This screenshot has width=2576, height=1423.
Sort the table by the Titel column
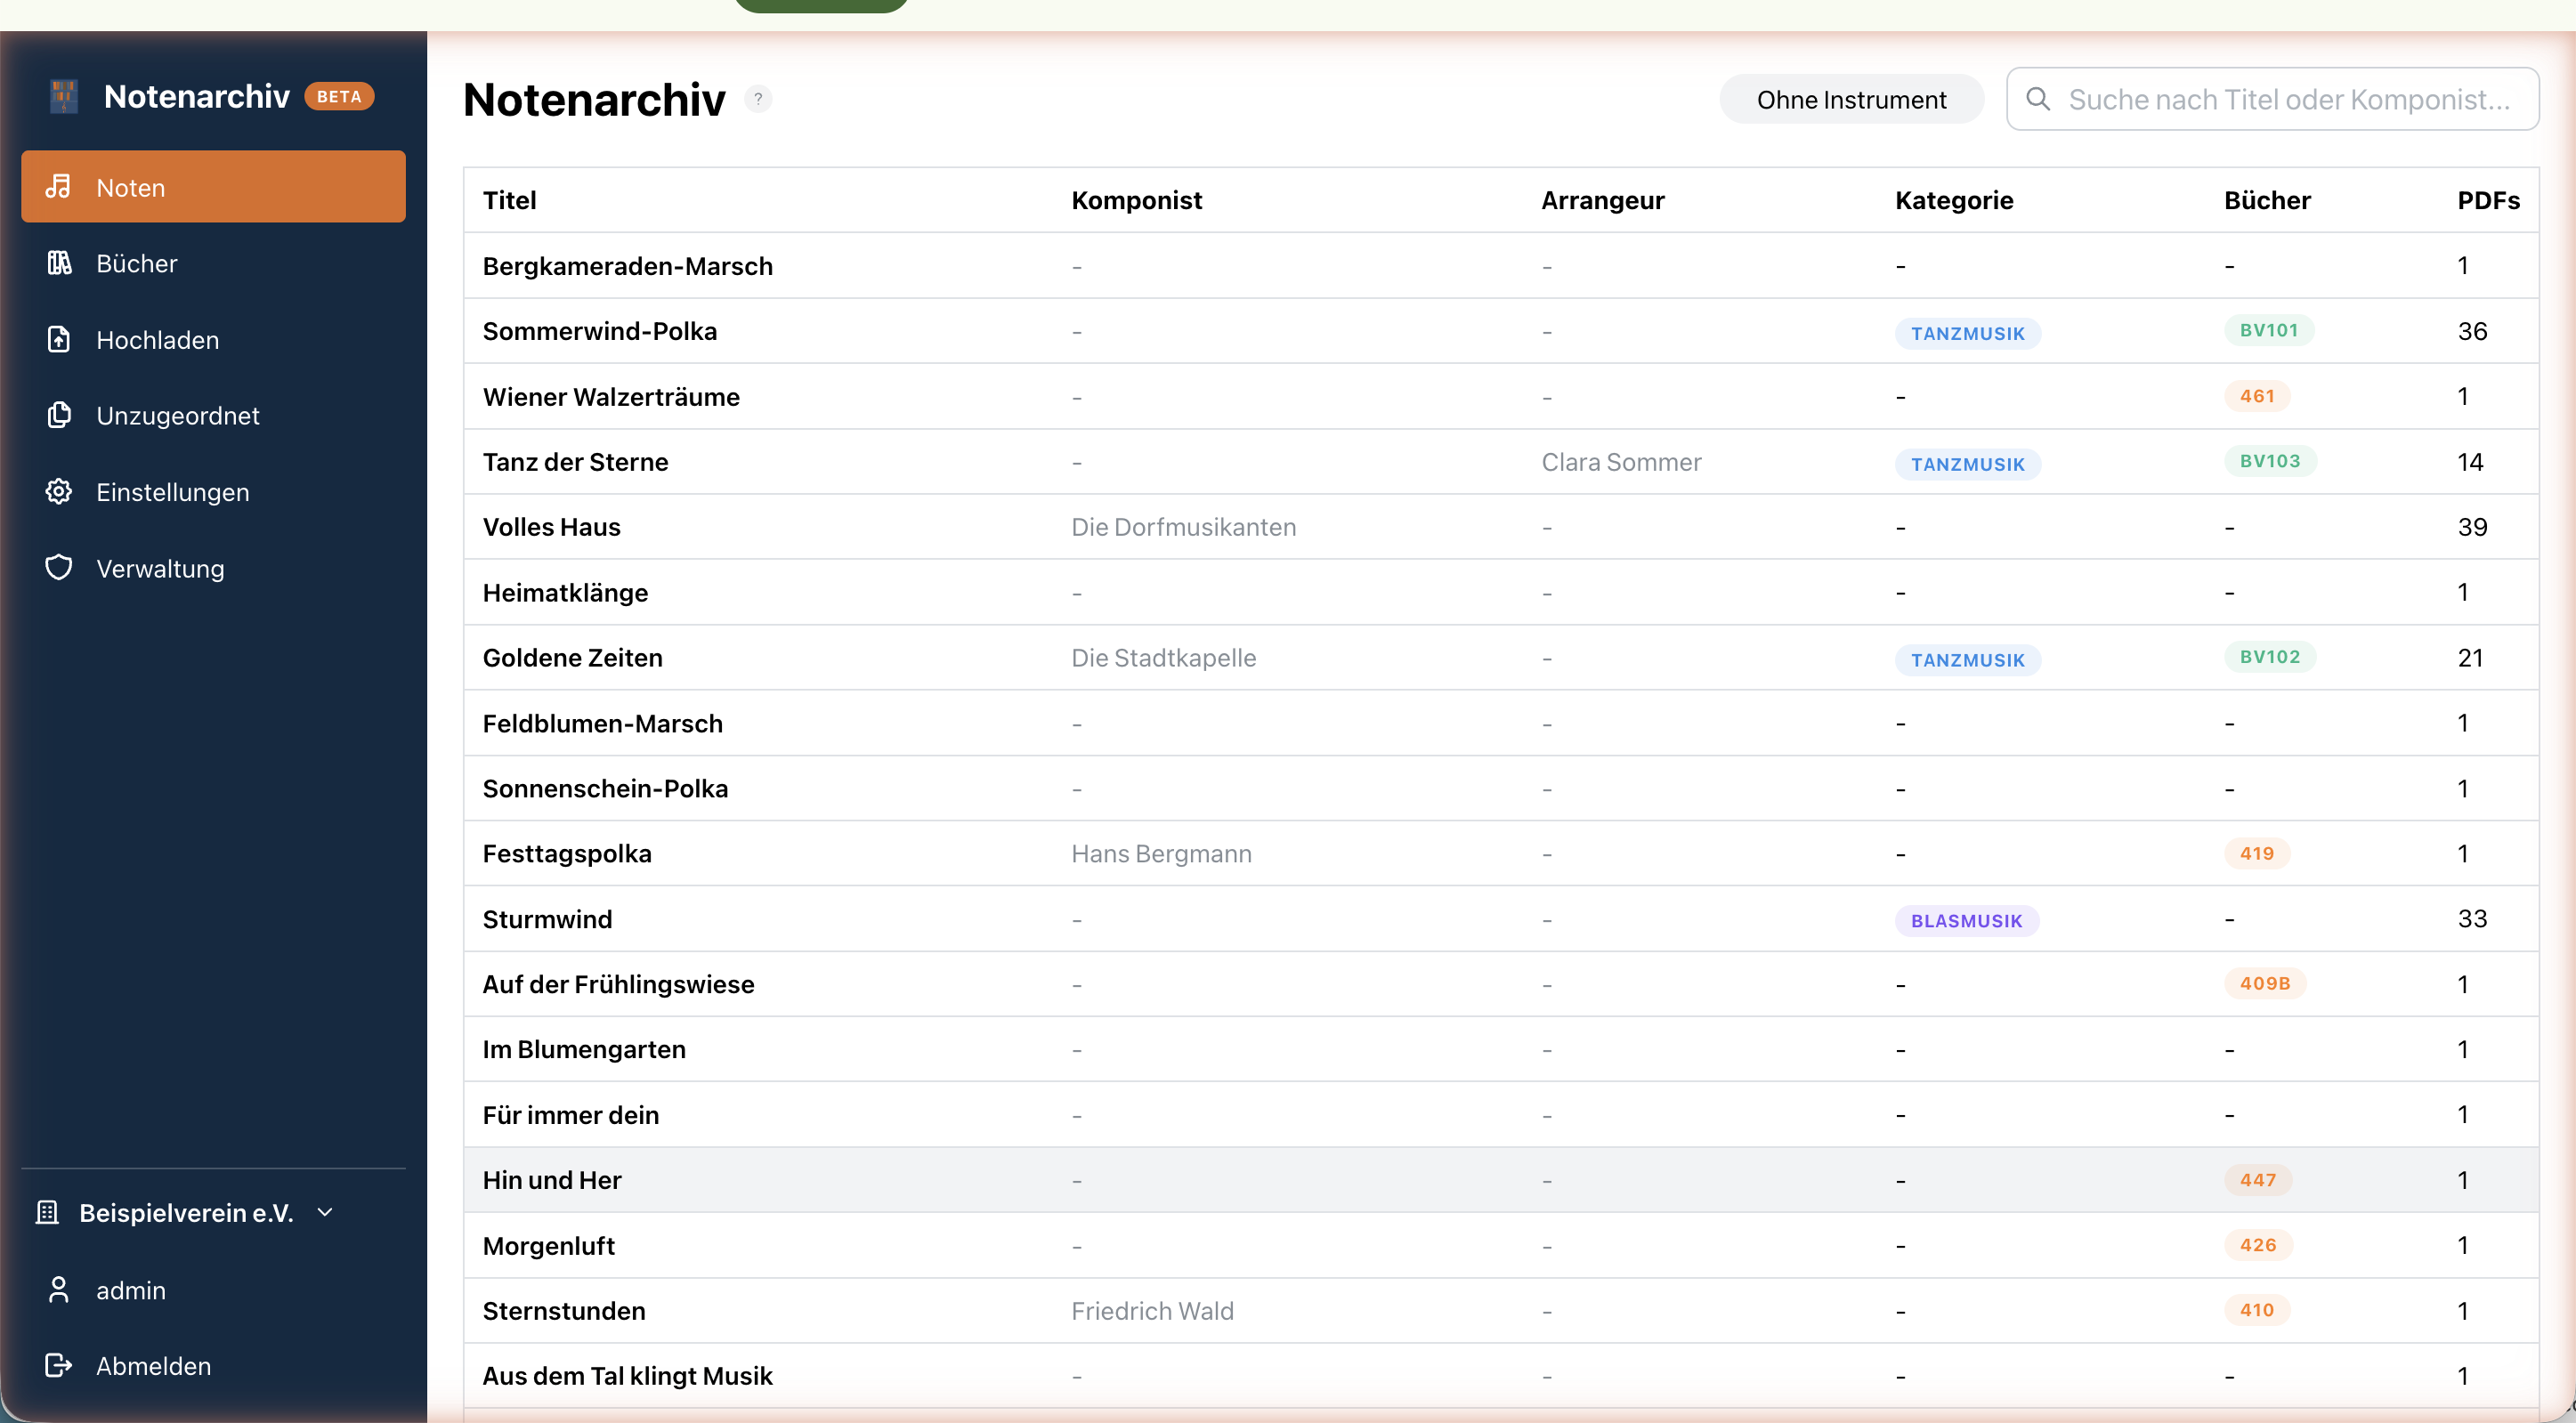509,200
